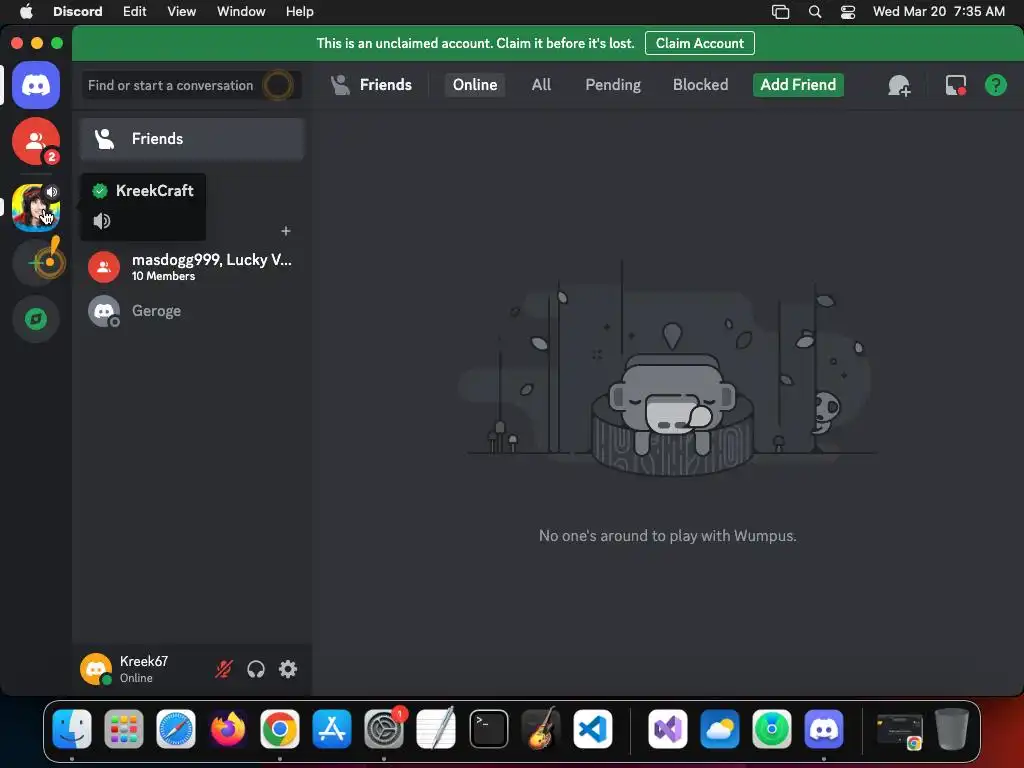This screenshot has width=1024, height=768.
Task: Open the red group DM server icon with badge
Action: pos(36,142)
